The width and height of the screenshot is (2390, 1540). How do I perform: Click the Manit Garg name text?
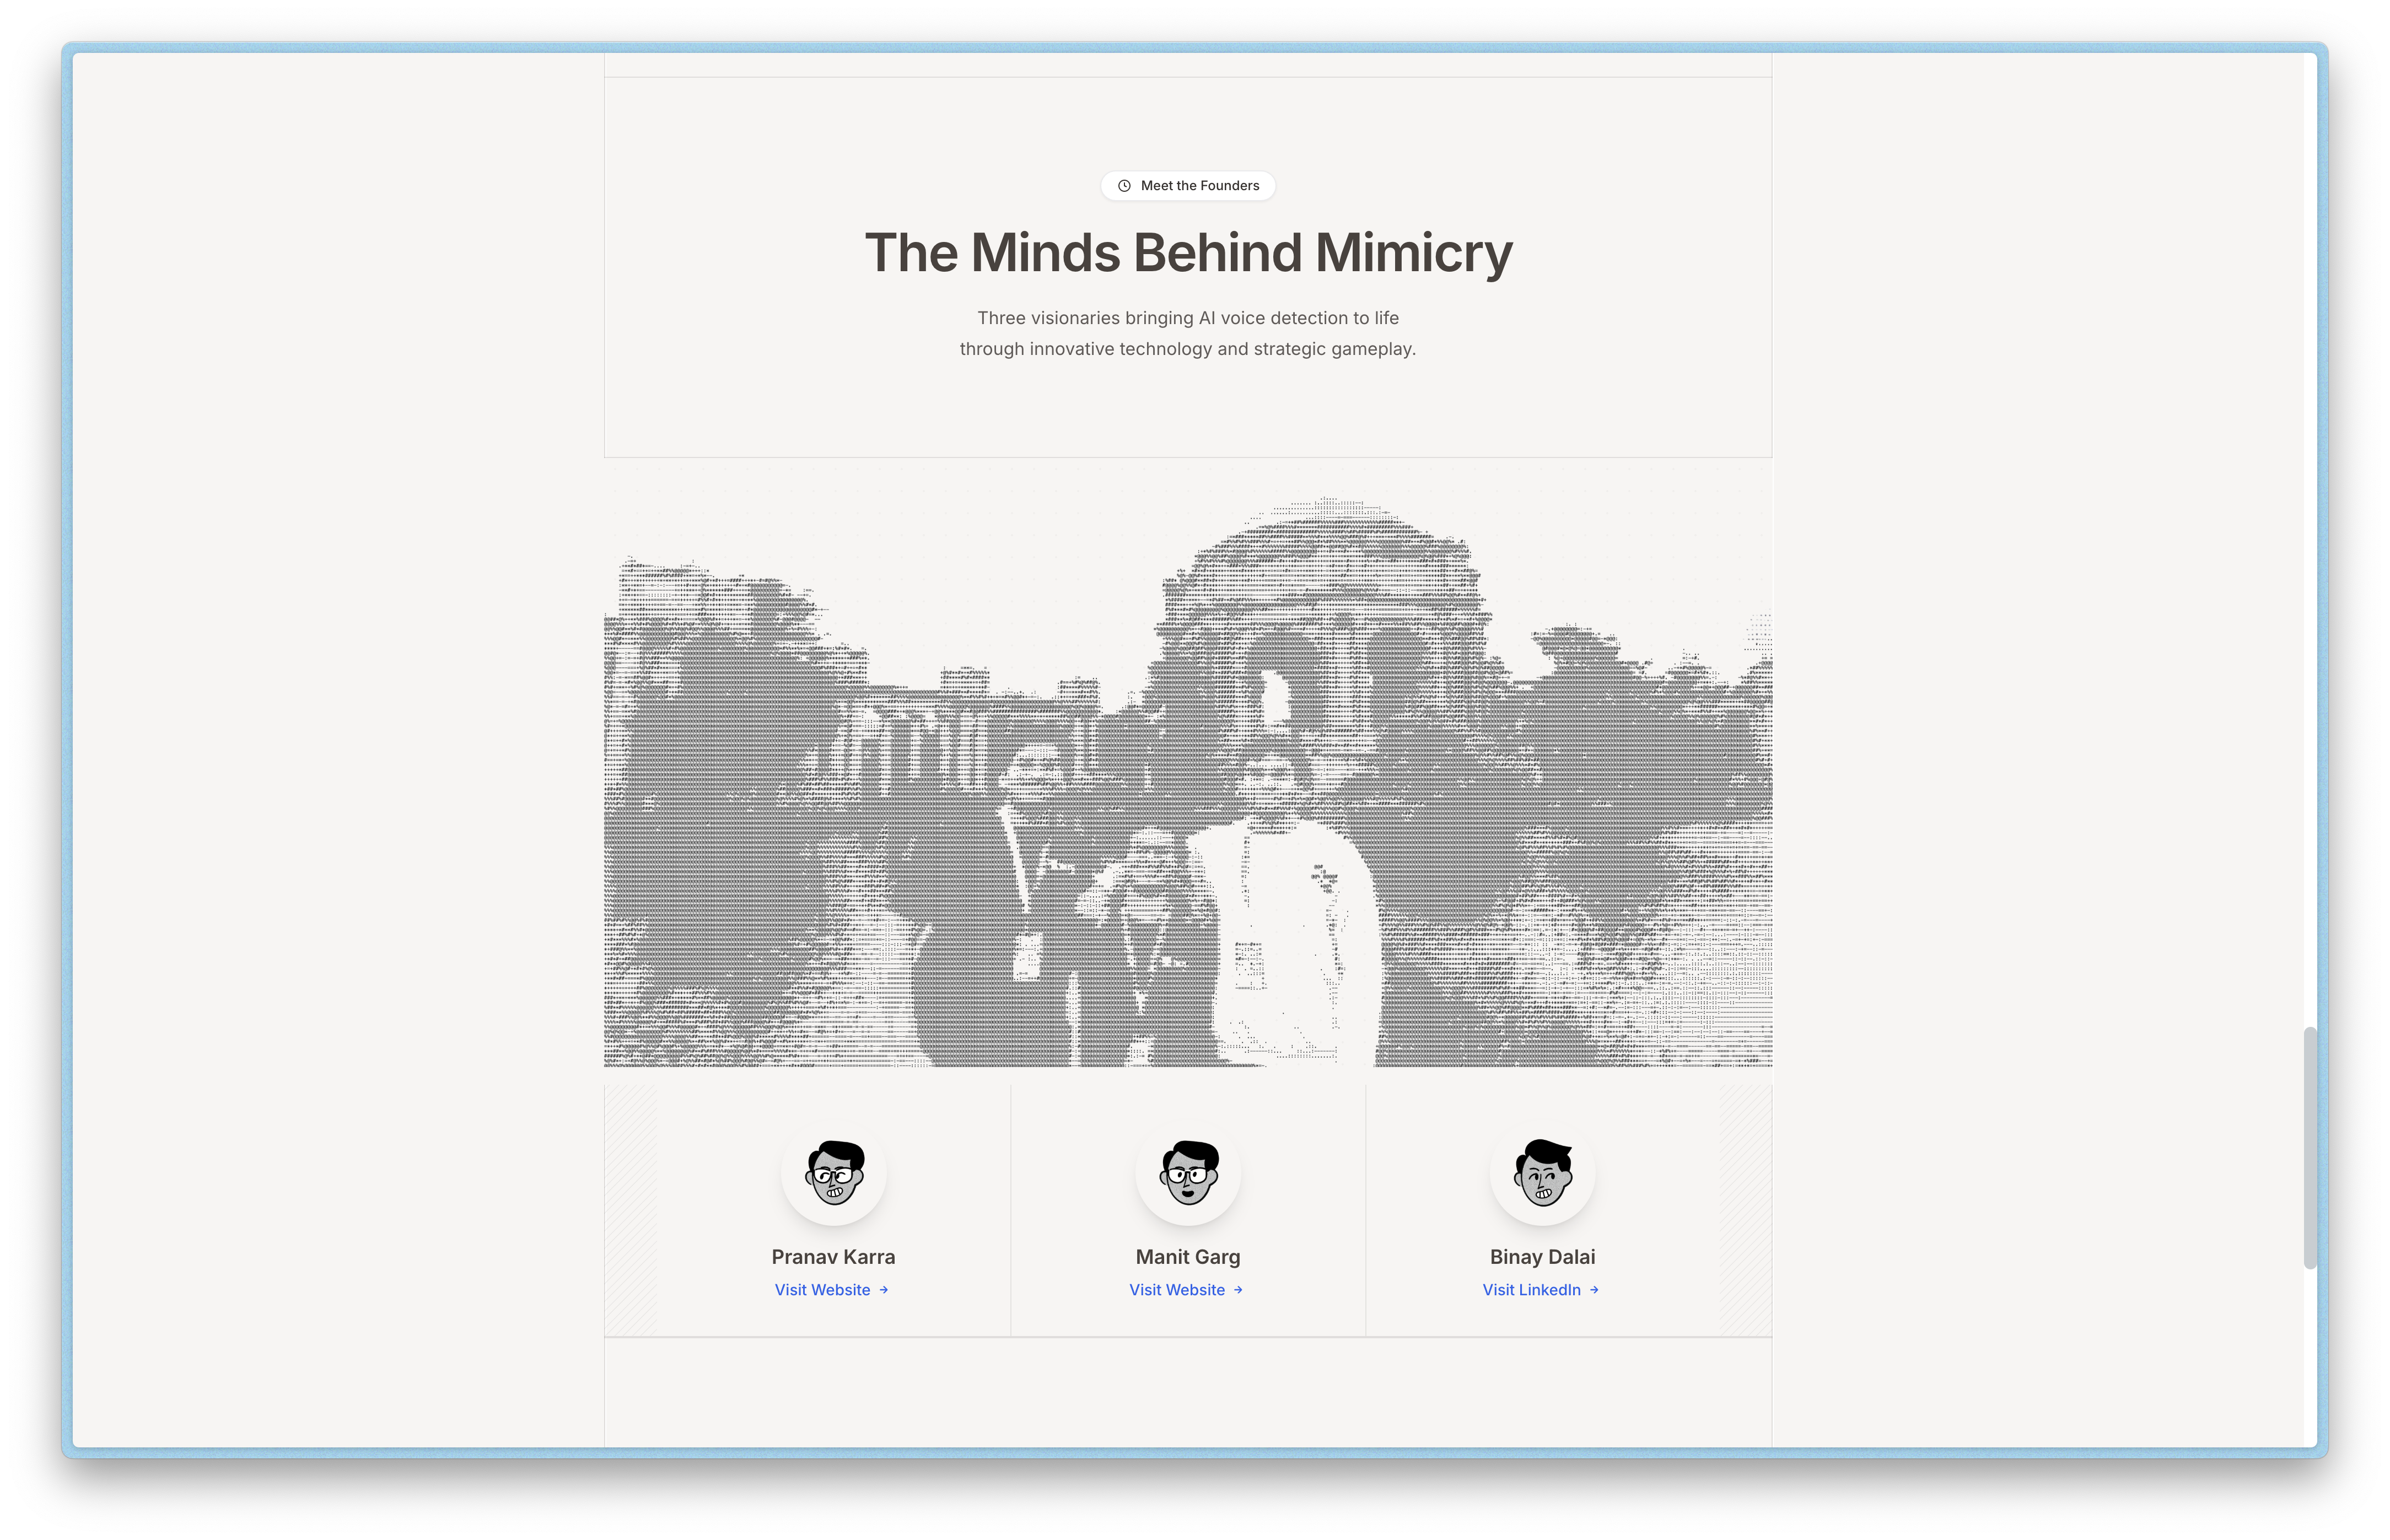[1188, 1257]
